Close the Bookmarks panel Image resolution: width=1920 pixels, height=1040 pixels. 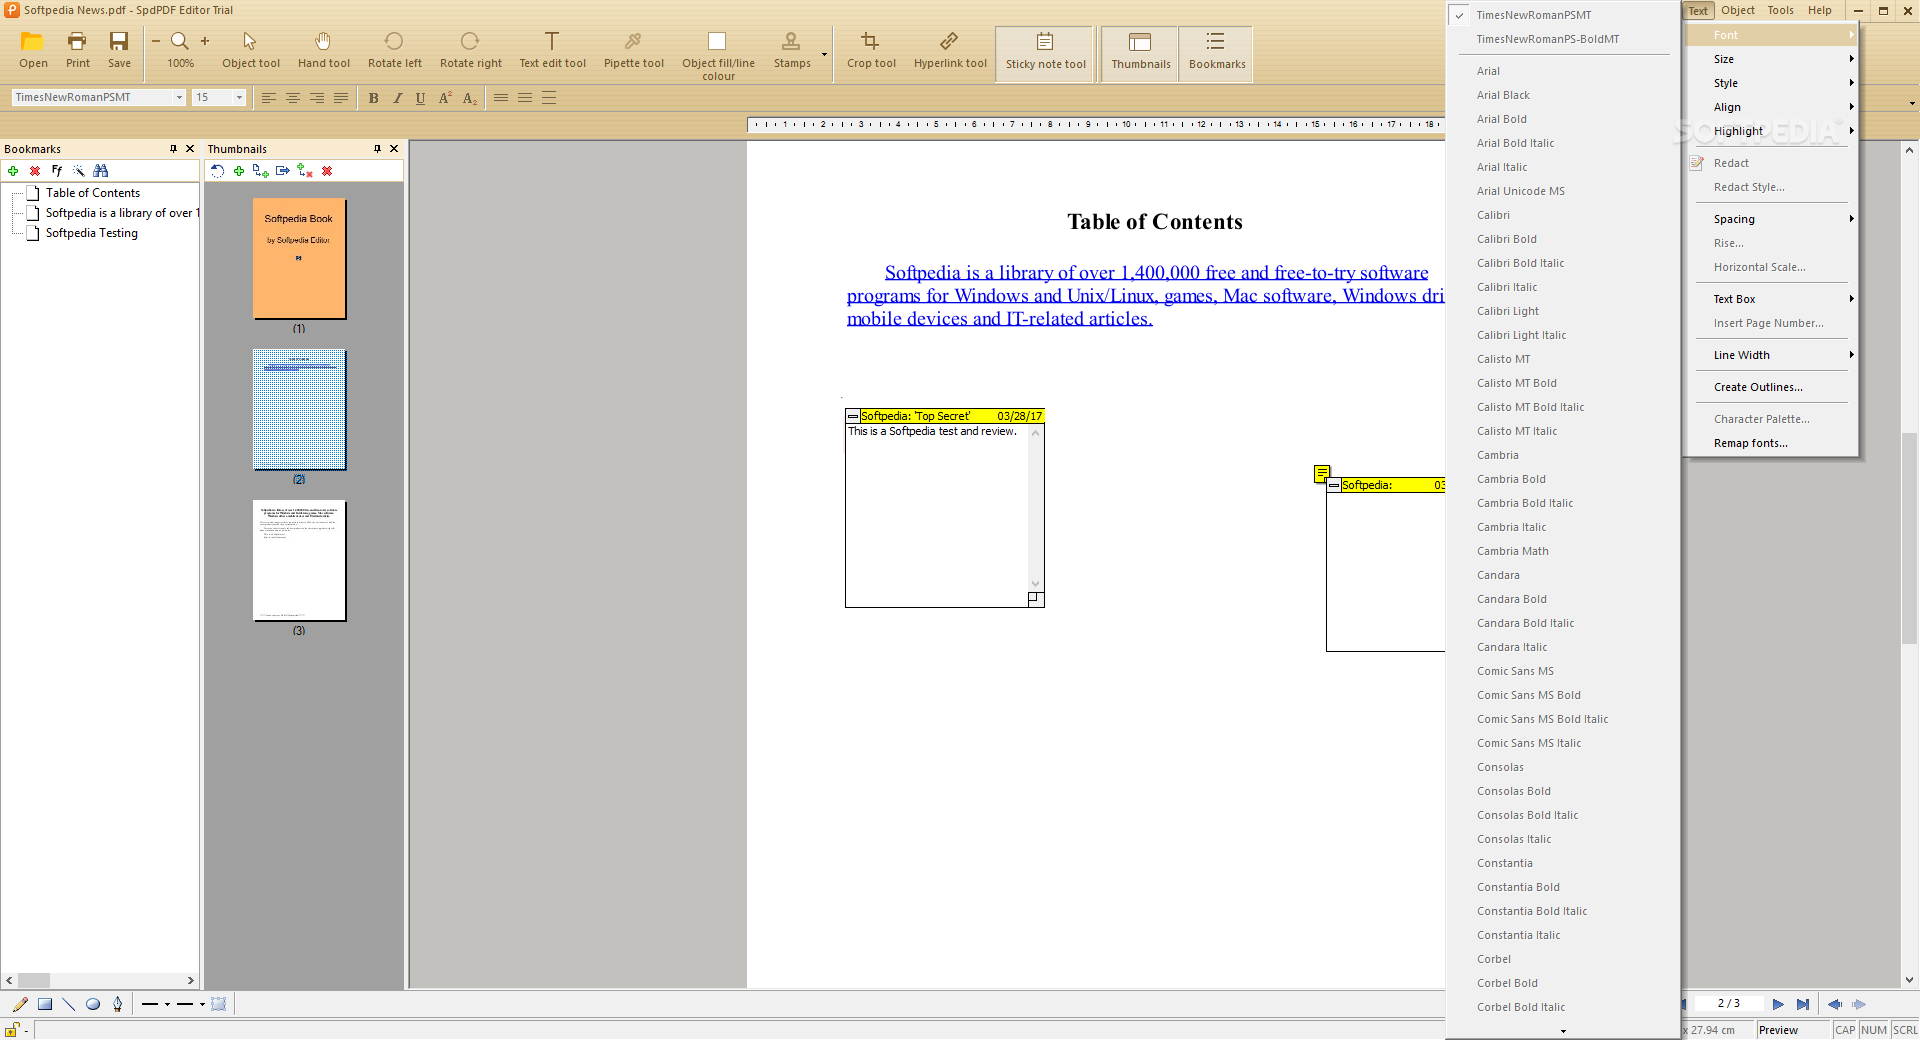(190, 149)
